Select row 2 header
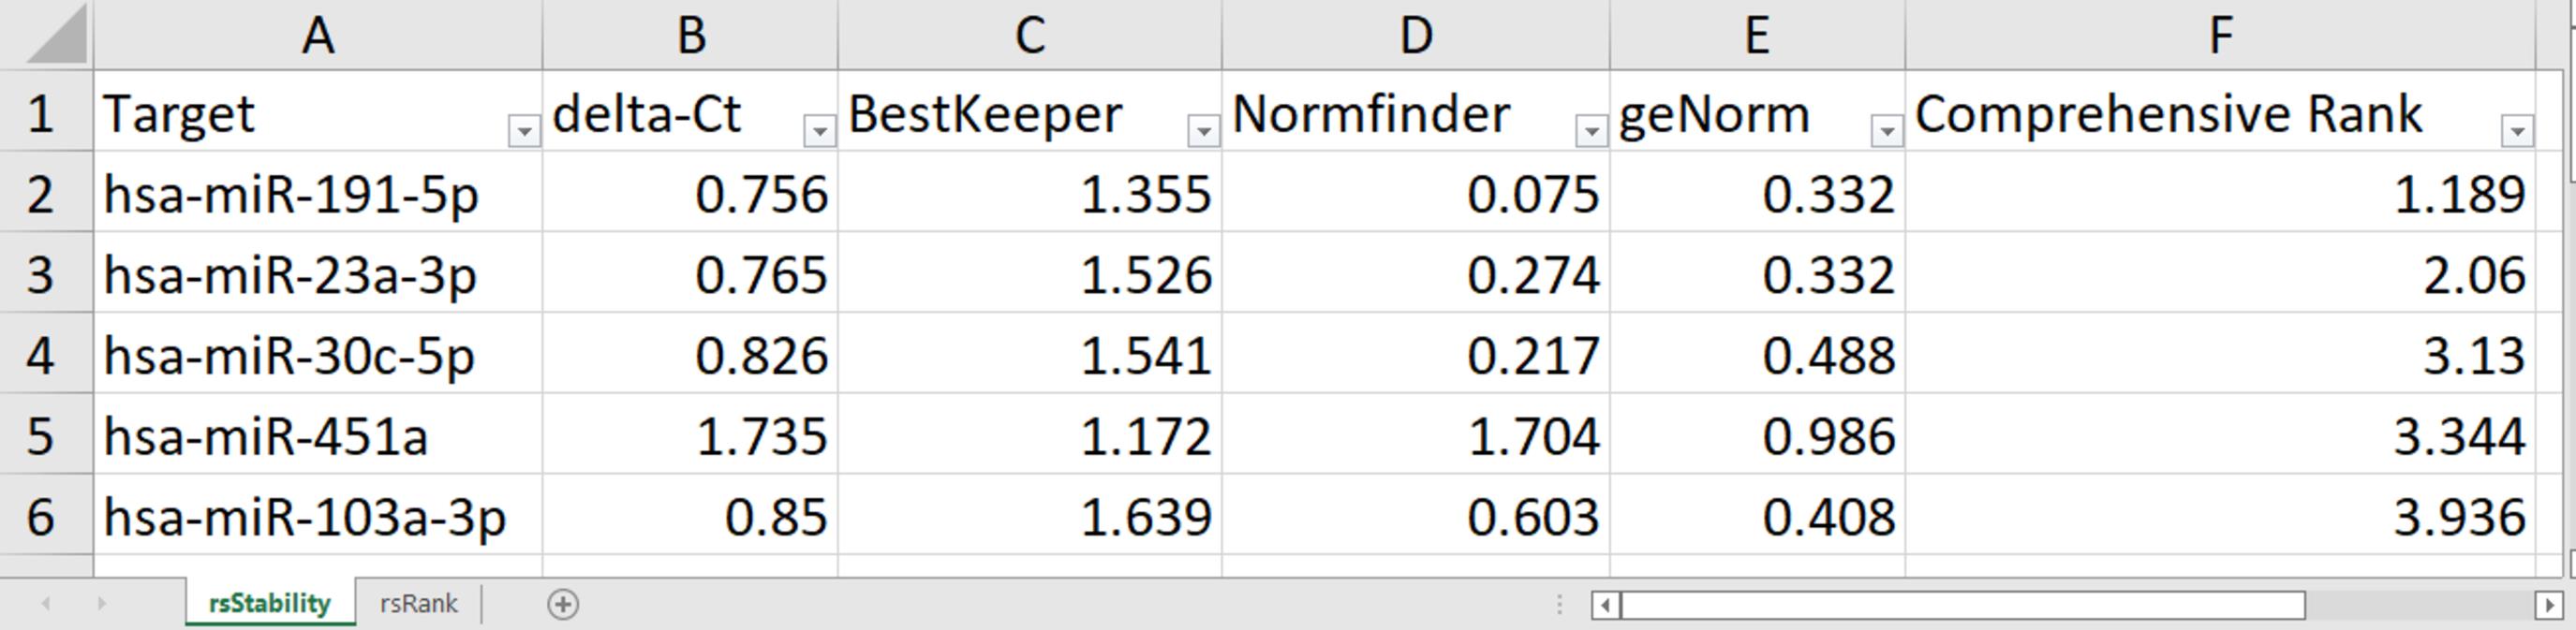 coord(46,192)
